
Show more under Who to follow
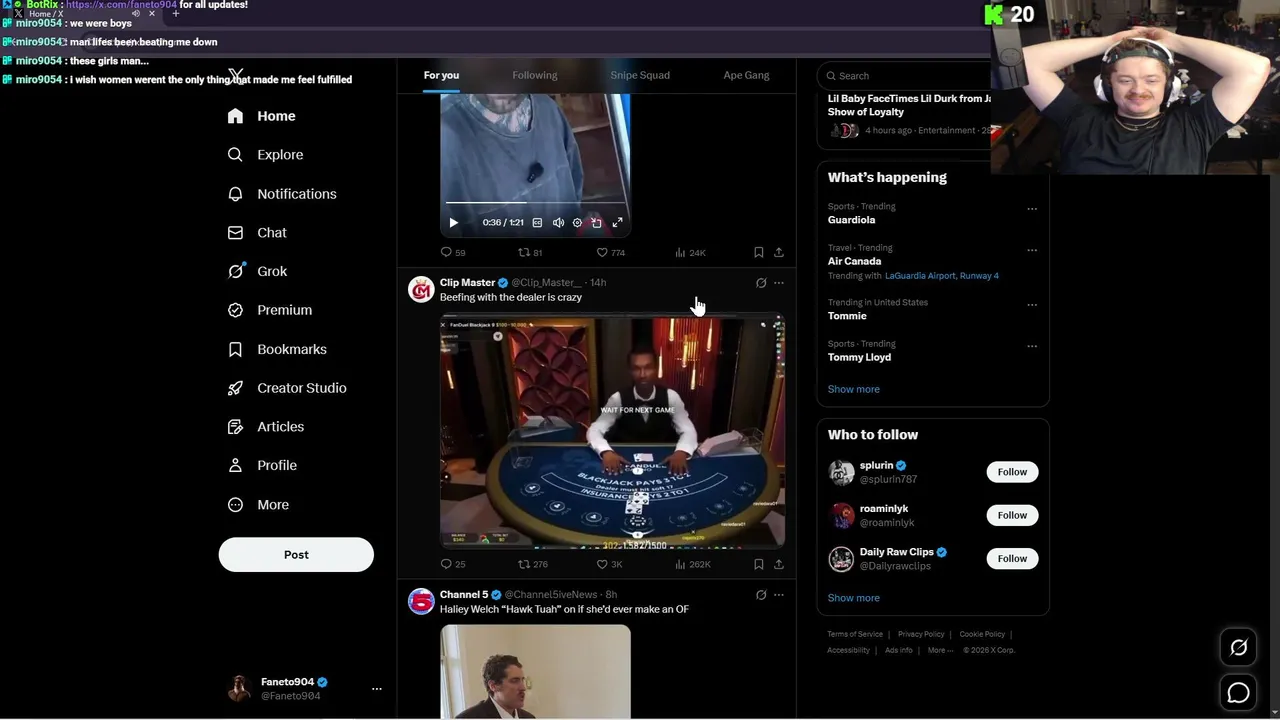853,598
